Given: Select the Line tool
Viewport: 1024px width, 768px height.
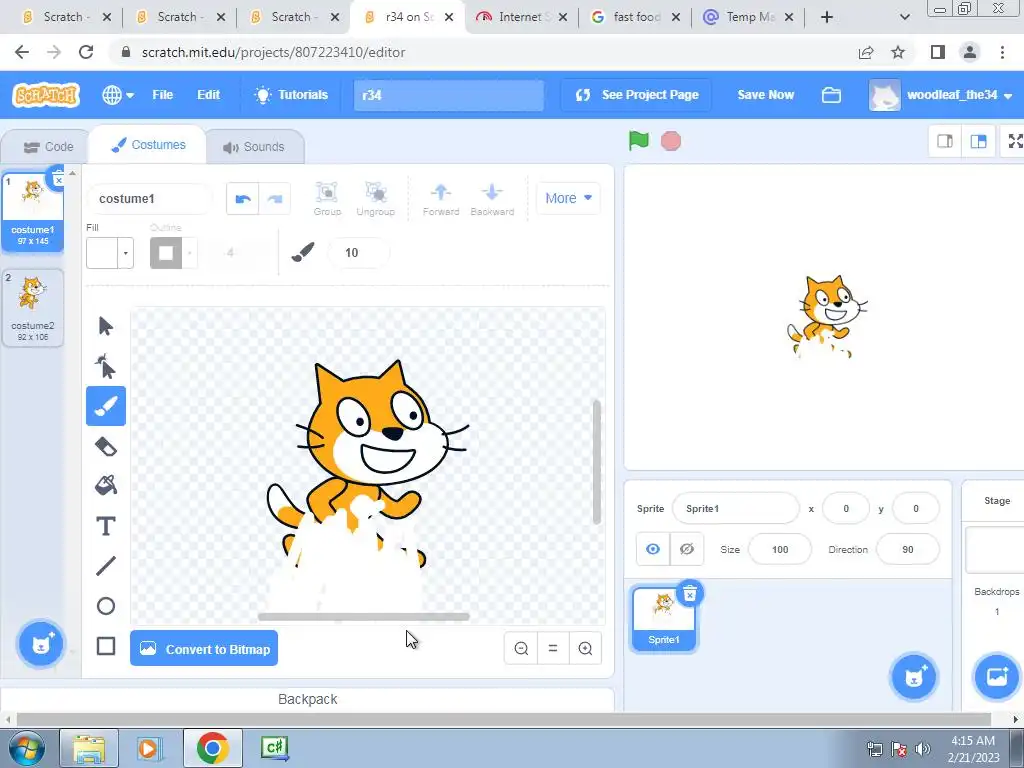Looking at the screenshot, I should click(x=106, y=566).
